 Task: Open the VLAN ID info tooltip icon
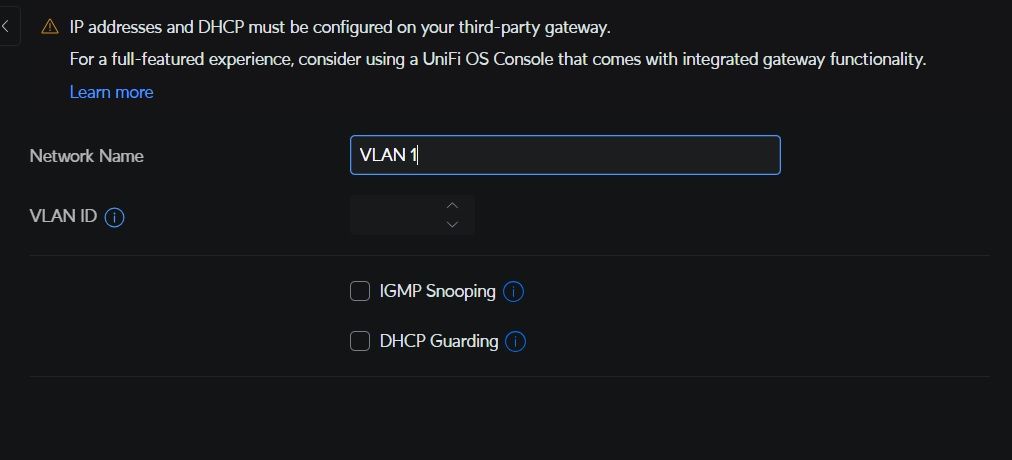(114, 217)
